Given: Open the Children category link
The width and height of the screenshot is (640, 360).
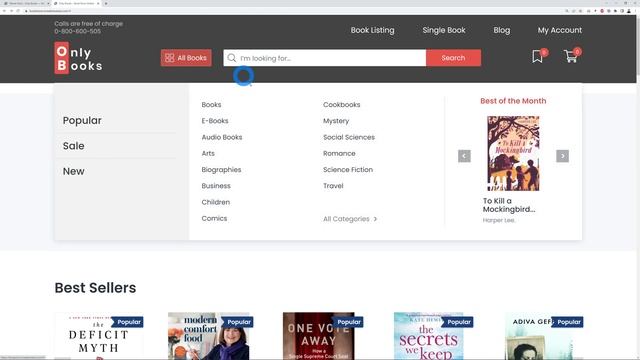Looking at the screenshot, I should (216, 202).
